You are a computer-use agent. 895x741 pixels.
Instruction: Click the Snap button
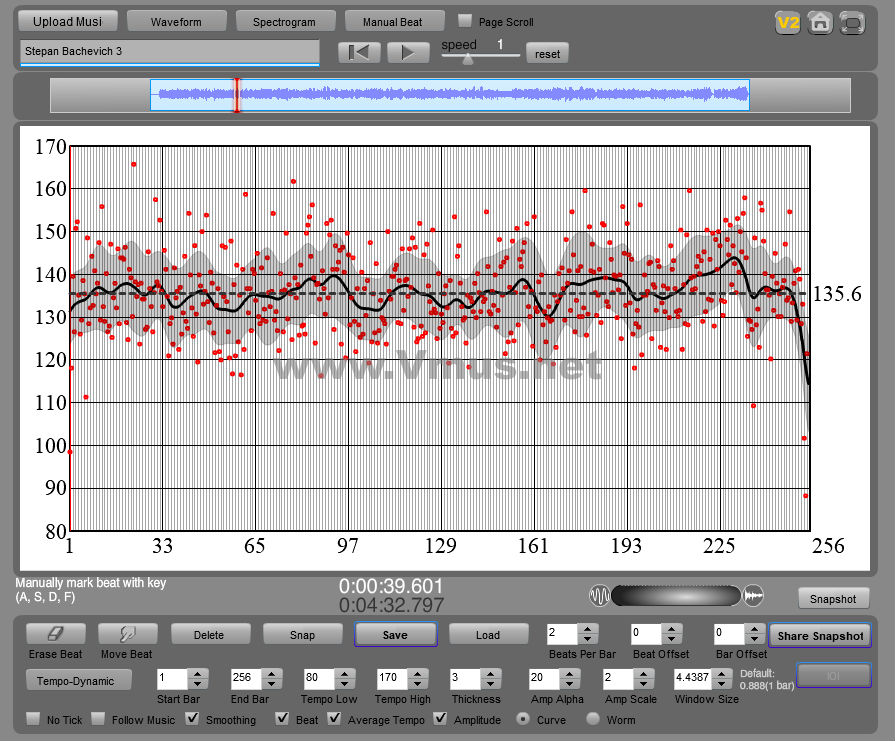click(302, 634)
